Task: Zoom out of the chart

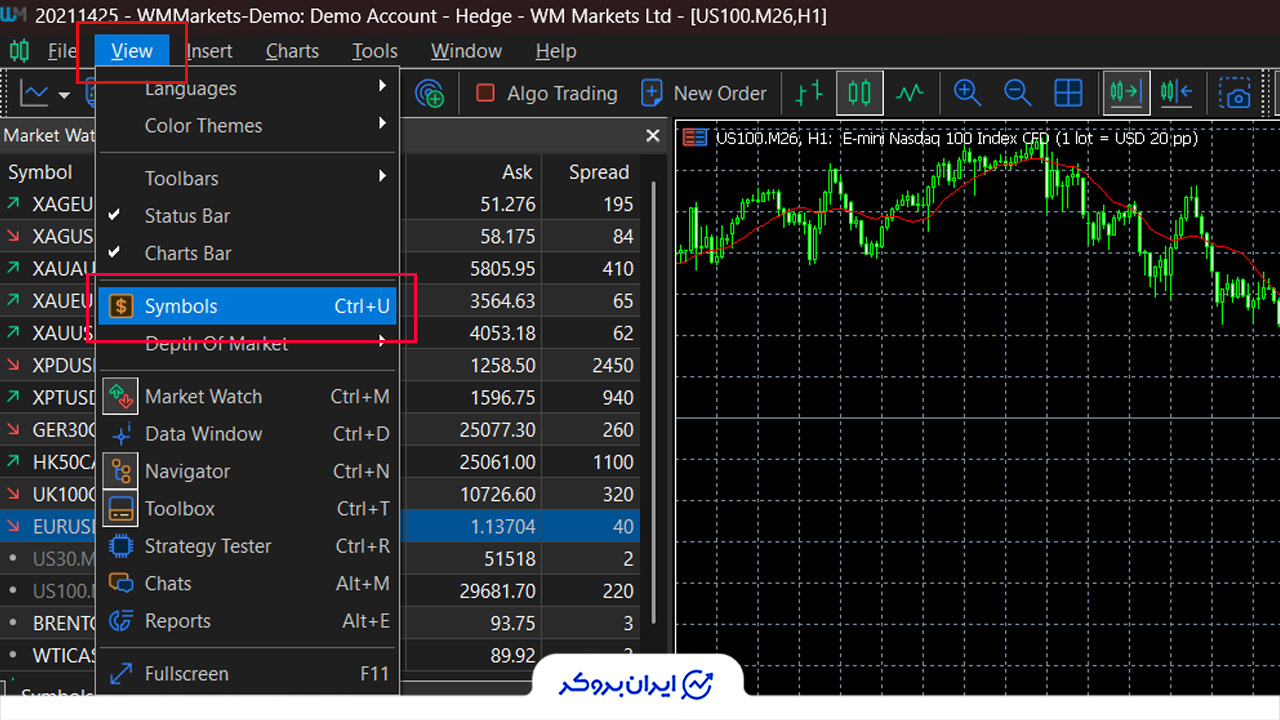Action: click(x=1018, y=93)
